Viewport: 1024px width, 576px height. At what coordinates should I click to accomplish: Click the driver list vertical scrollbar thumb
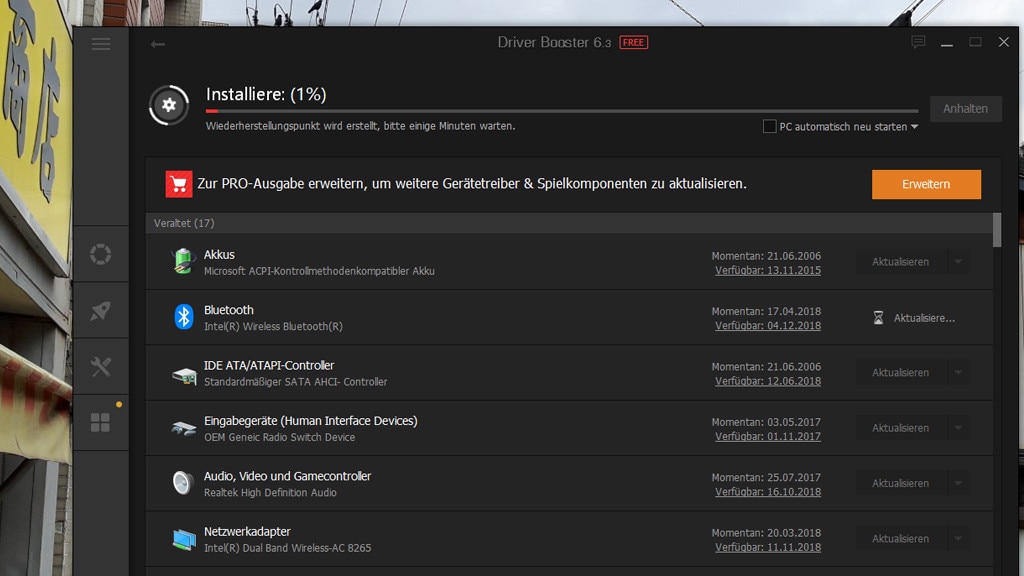tap(997, 230)
